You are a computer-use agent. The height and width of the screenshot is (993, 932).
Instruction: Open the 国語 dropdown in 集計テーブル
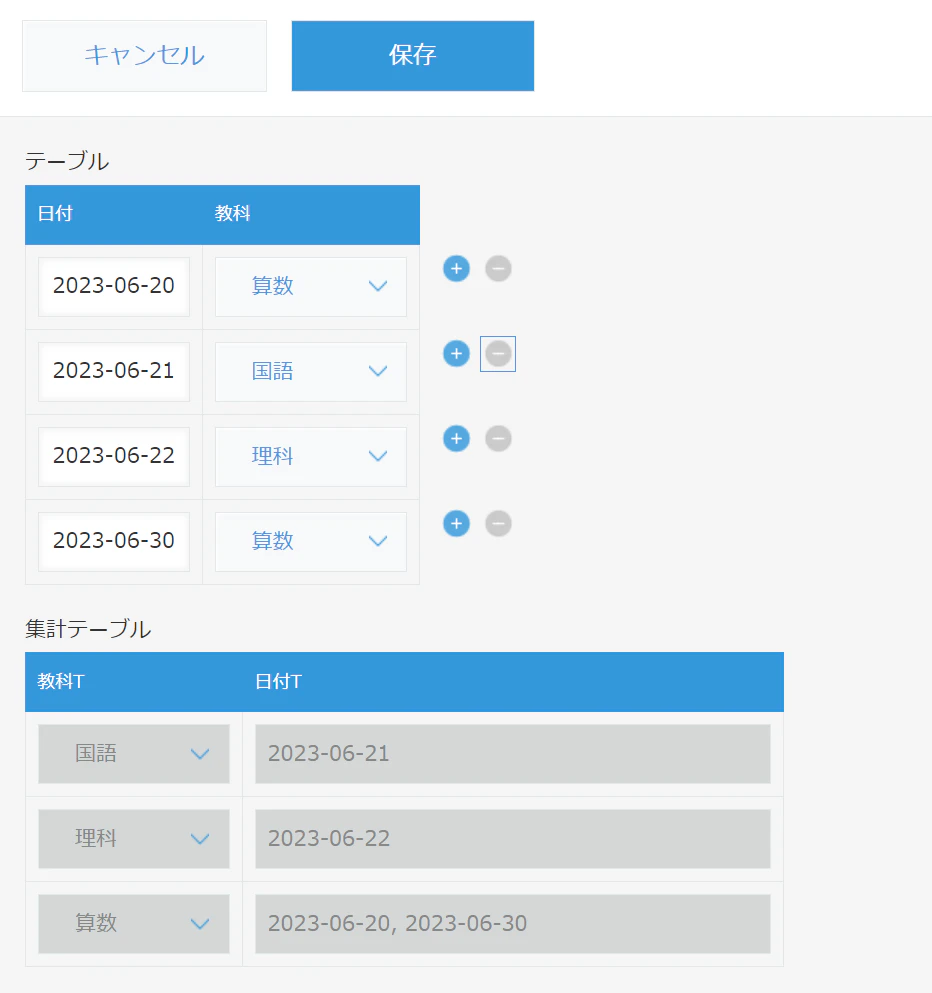pos(134,754)
